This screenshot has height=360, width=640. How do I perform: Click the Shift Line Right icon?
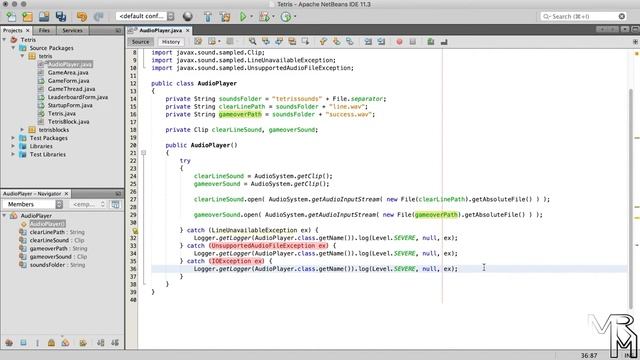(381, 41)
